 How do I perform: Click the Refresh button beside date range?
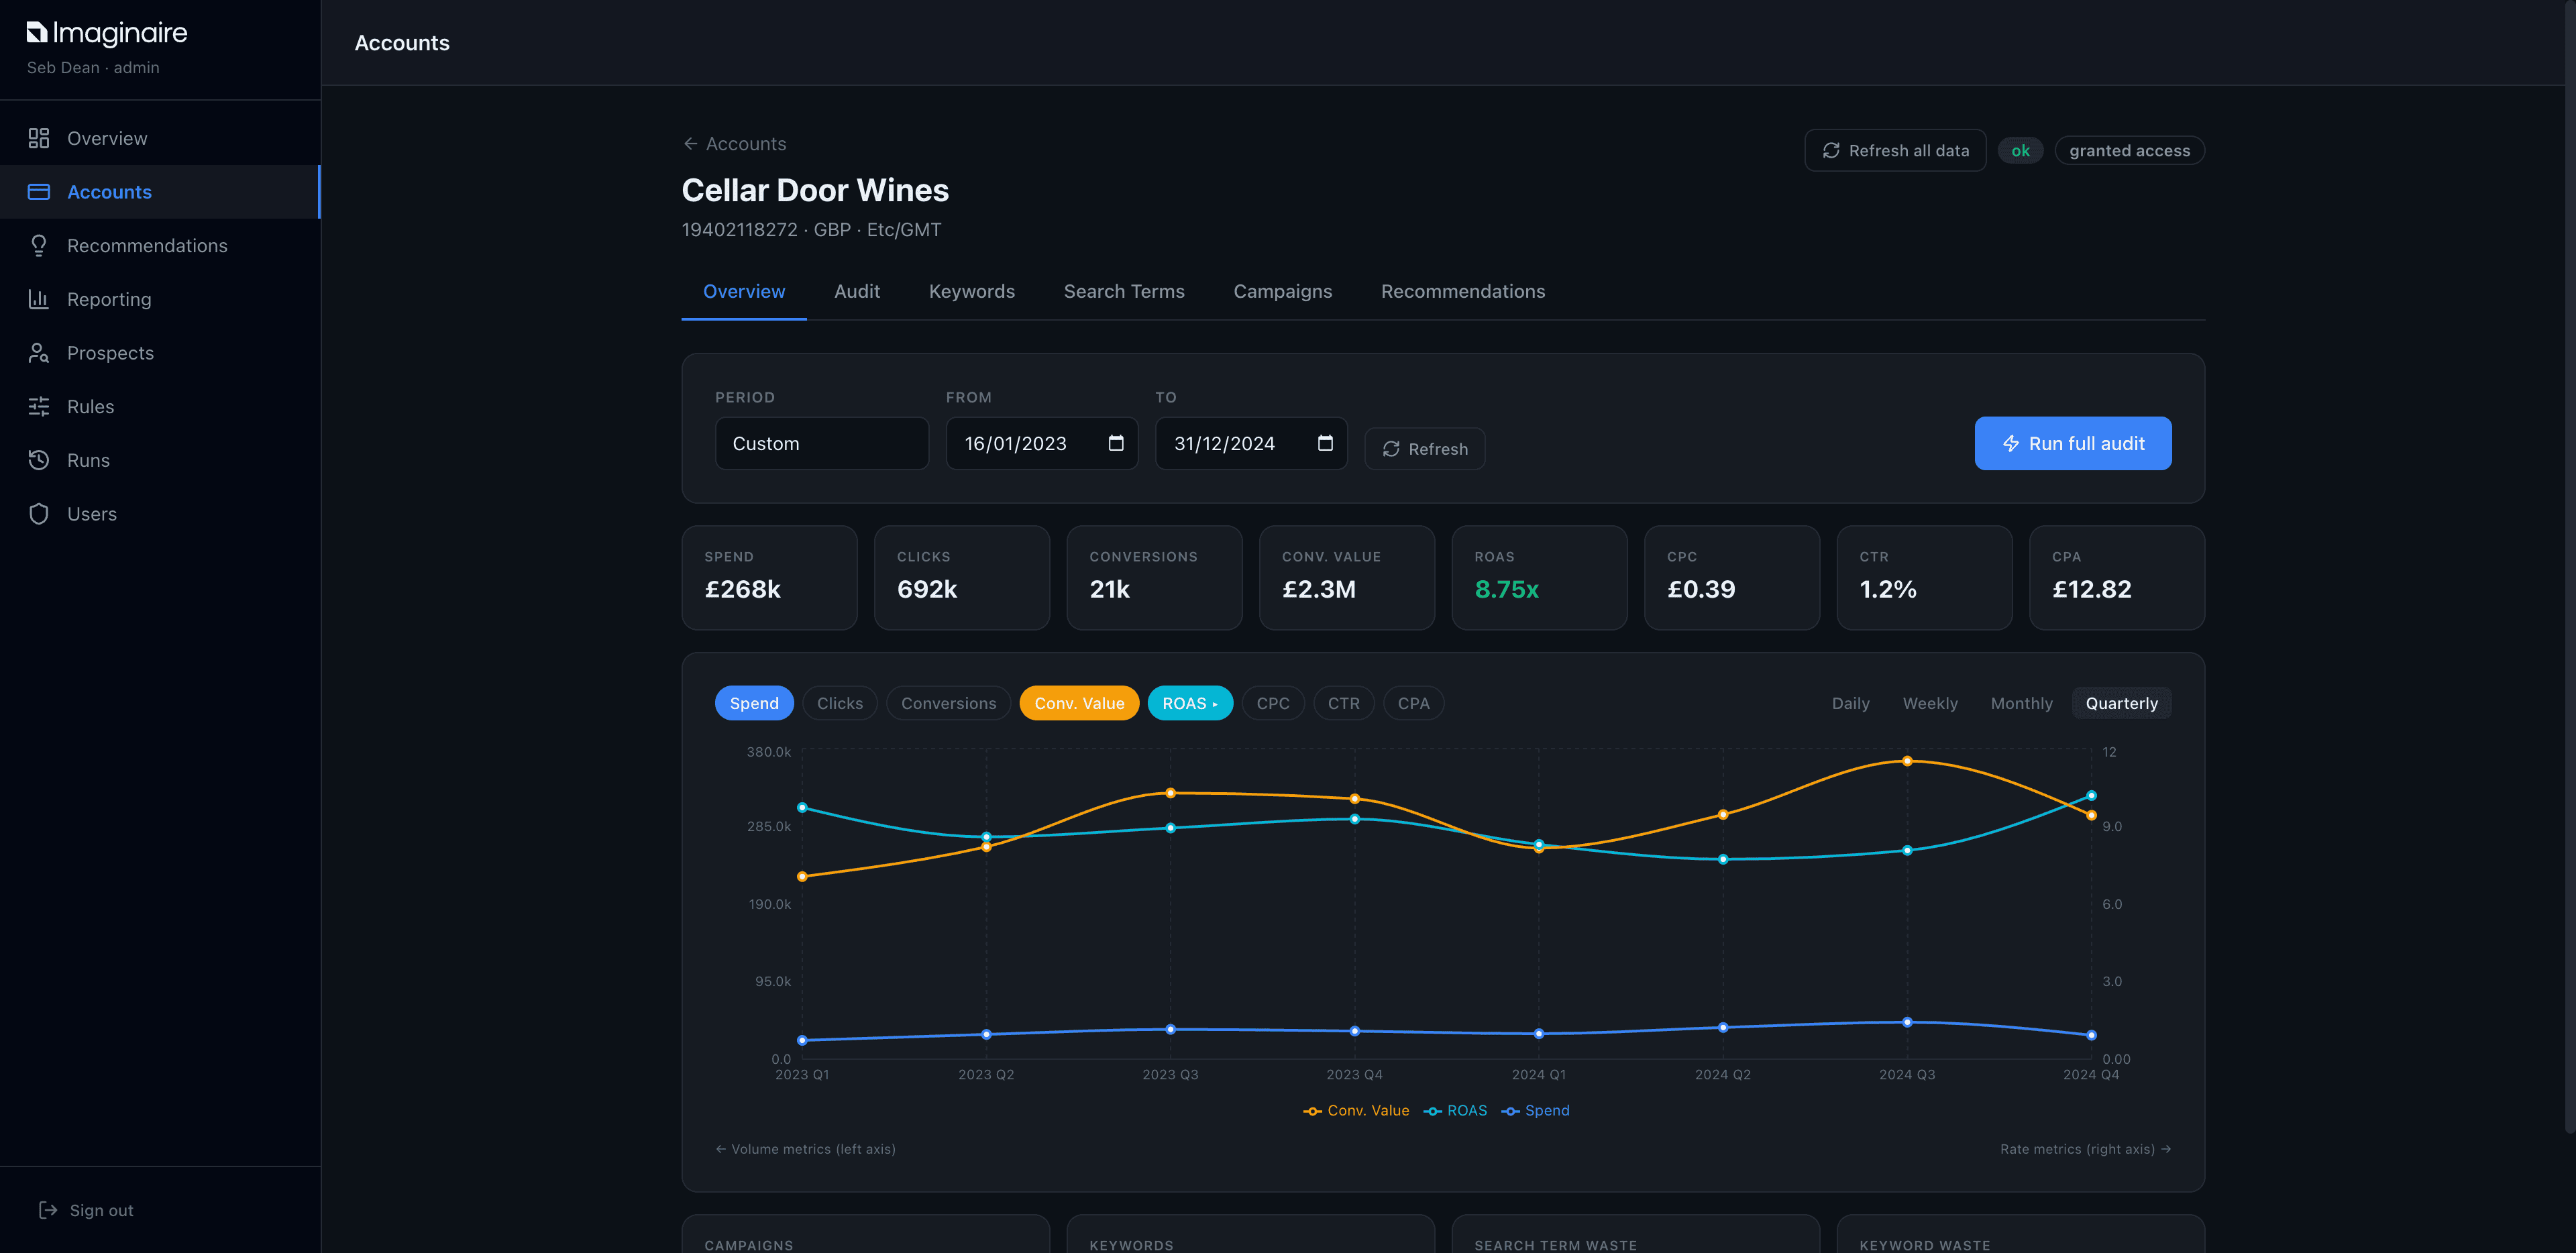pos(1424,449)
